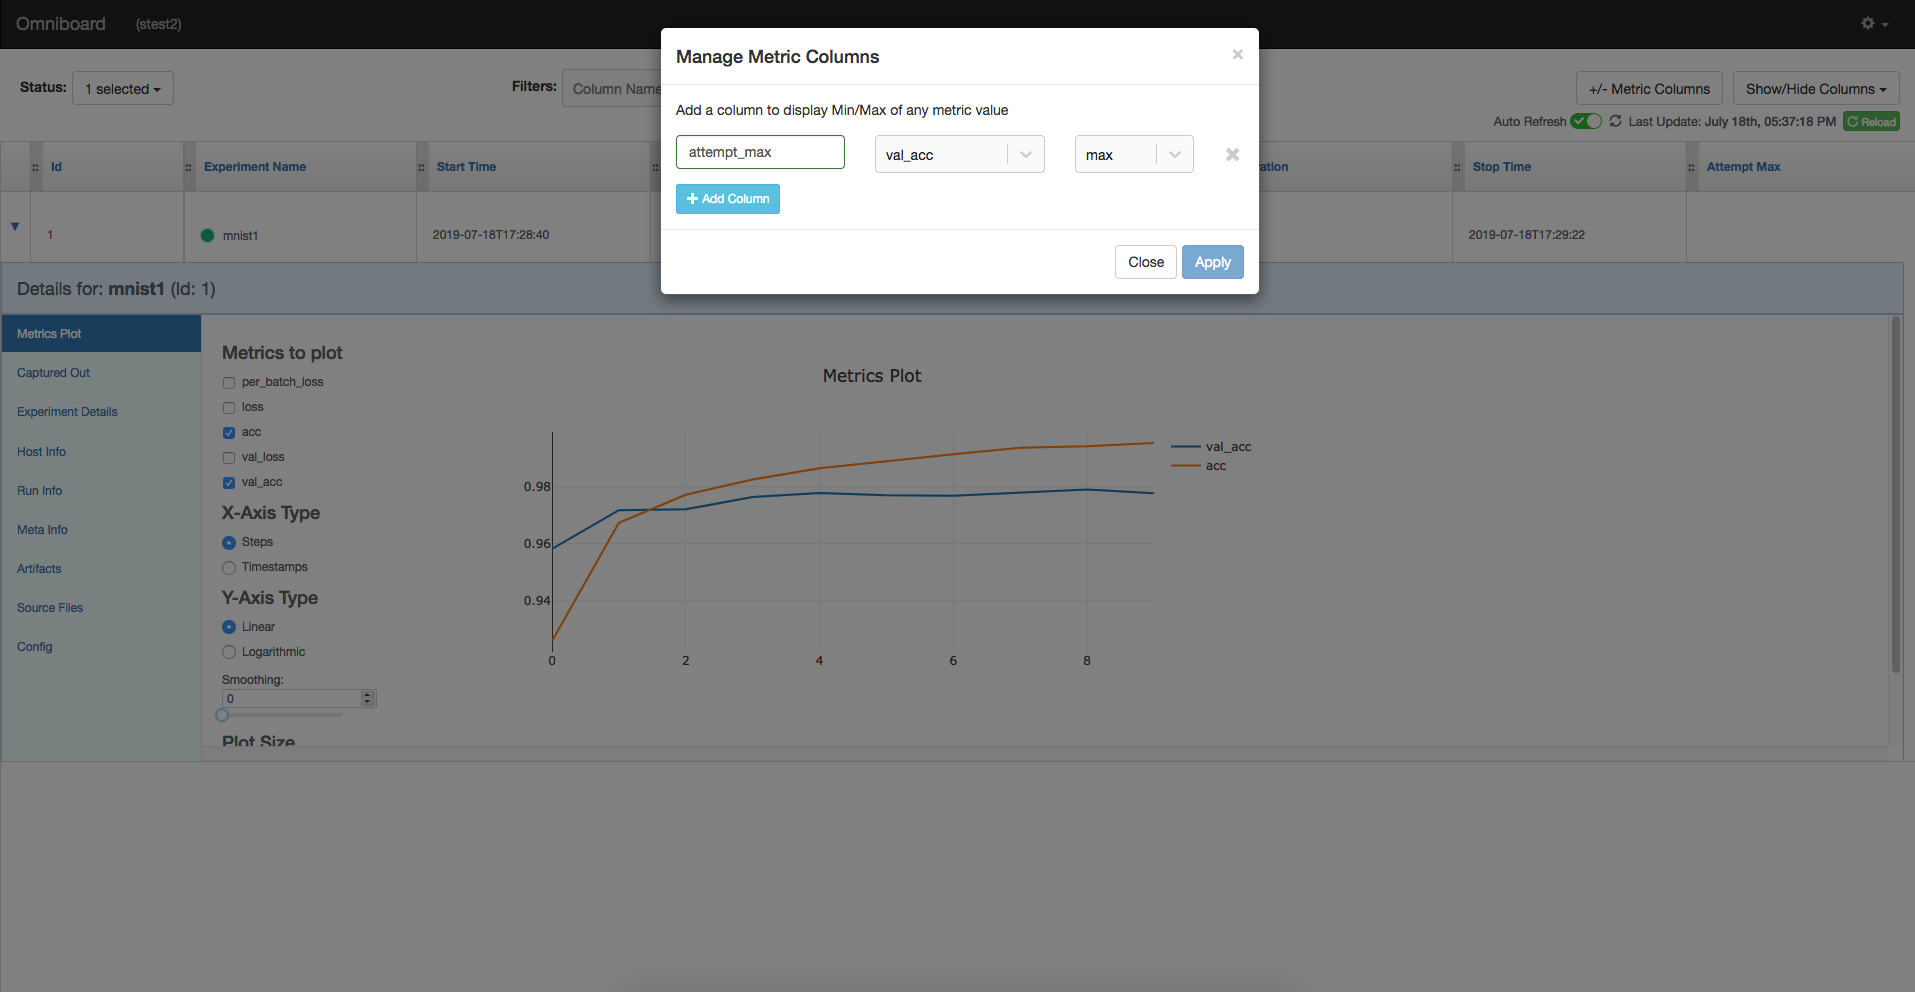The image size is (1915, 992).
Task: Select Steps as X-Axis type
Action: pyautogui.click(x=229, y=542)
